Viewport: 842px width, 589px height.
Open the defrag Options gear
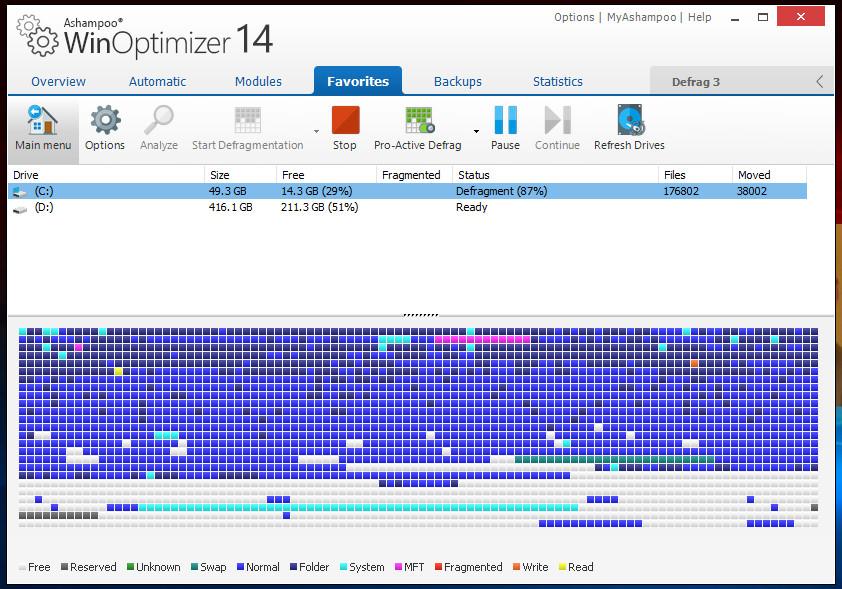pos(105,120)
